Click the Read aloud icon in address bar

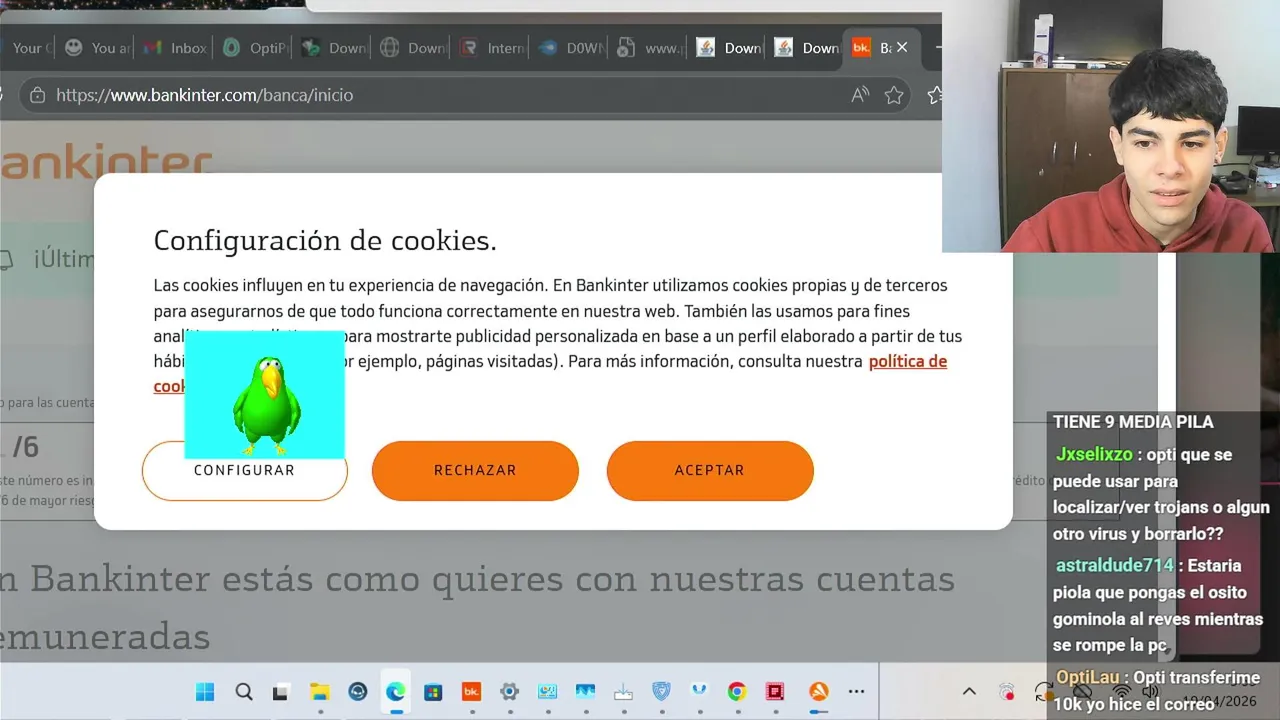pyautogui.click(x=860, y=95)
